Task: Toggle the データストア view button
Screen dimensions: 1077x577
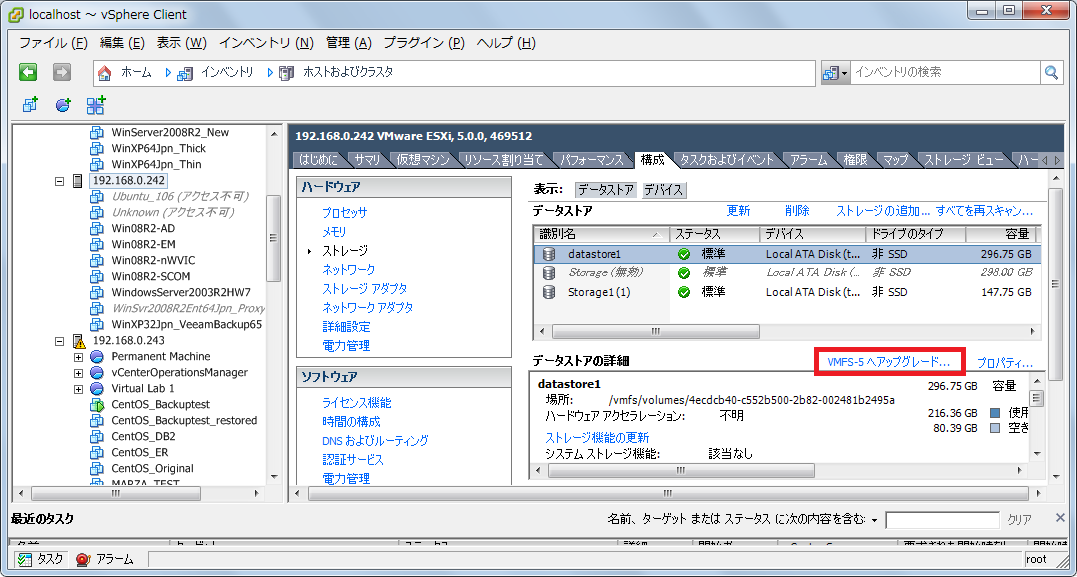Action: 606,190
